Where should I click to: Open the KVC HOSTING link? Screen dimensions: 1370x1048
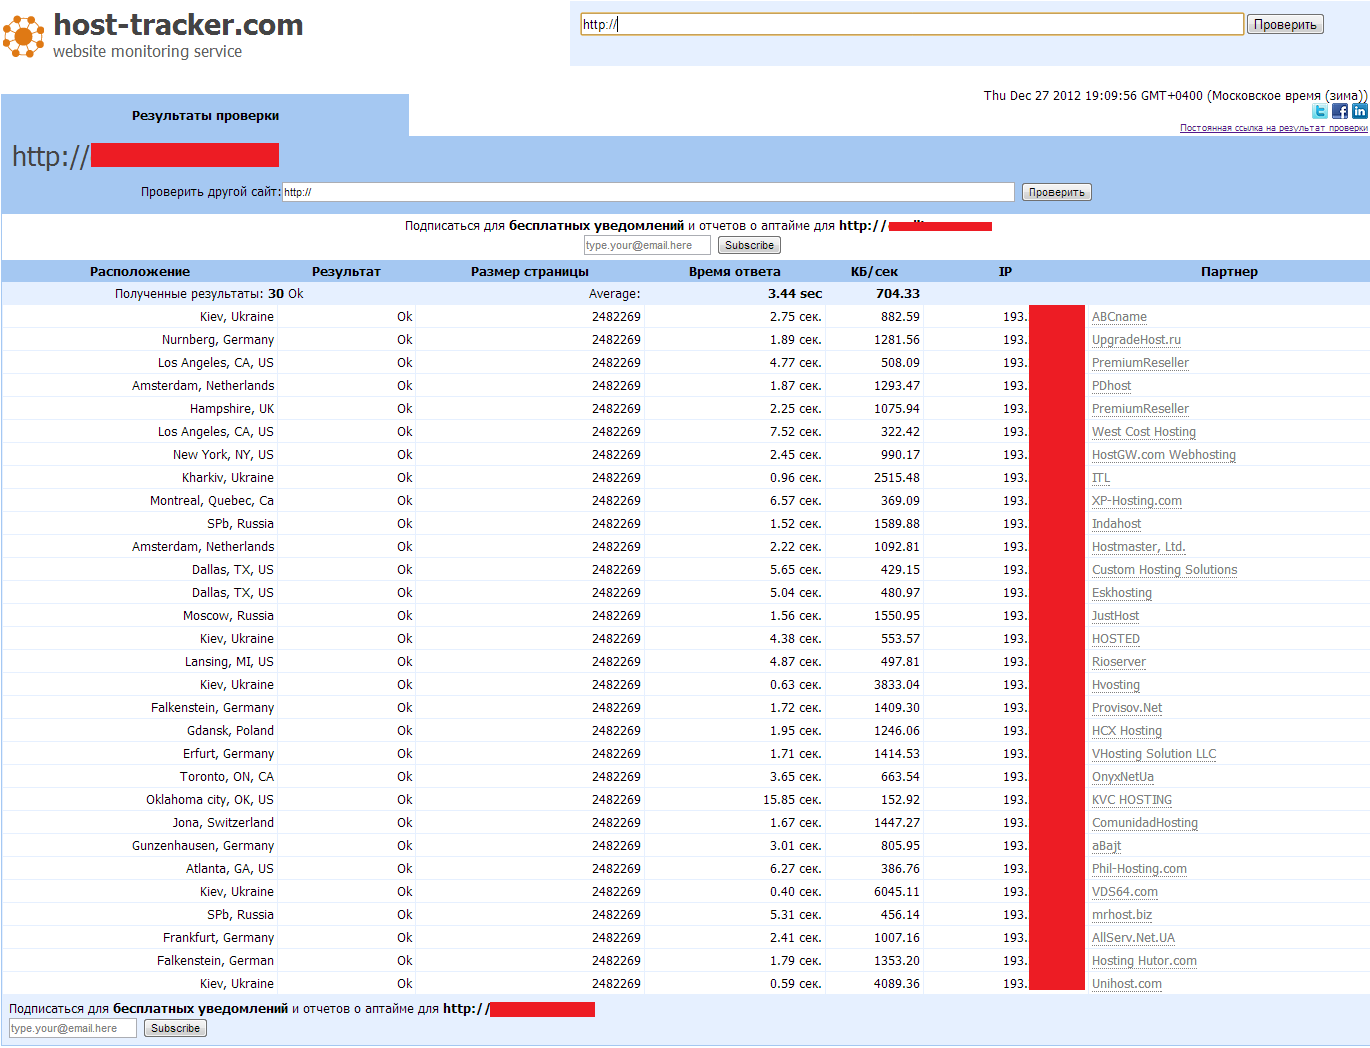(x=1132, y=800)
